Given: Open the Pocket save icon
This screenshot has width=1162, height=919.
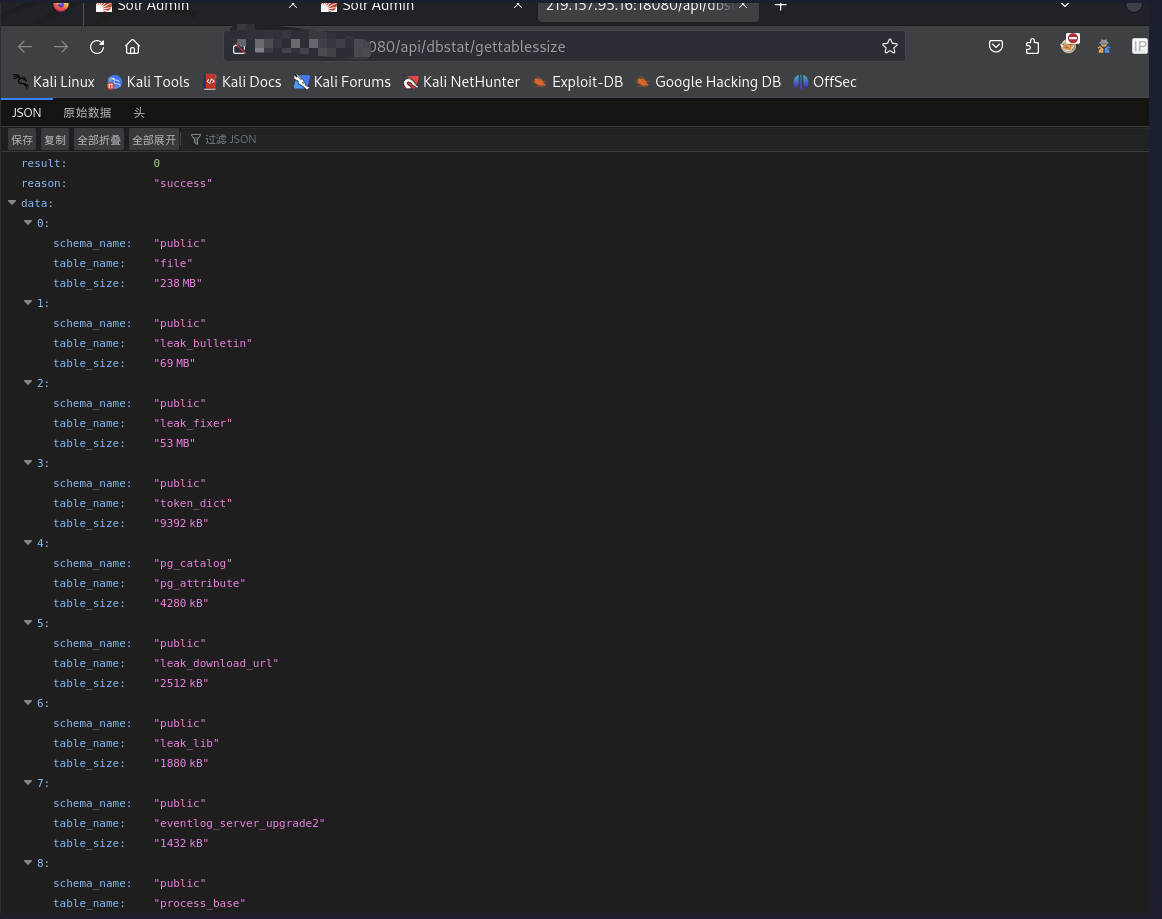Looking at the screenshot, I should point(996,47).
